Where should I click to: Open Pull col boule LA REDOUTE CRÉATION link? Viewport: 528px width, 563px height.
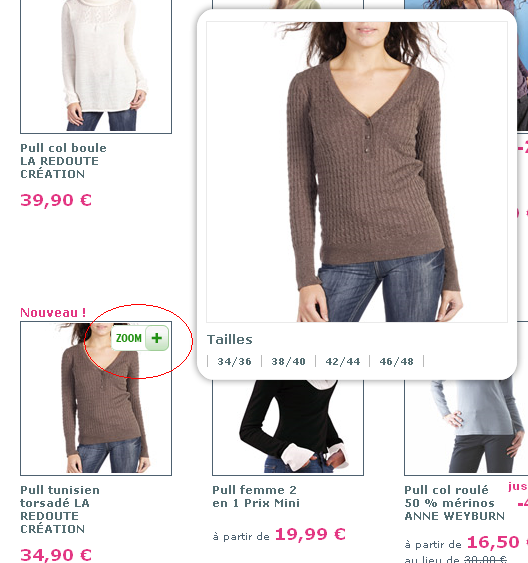[63, 161]
